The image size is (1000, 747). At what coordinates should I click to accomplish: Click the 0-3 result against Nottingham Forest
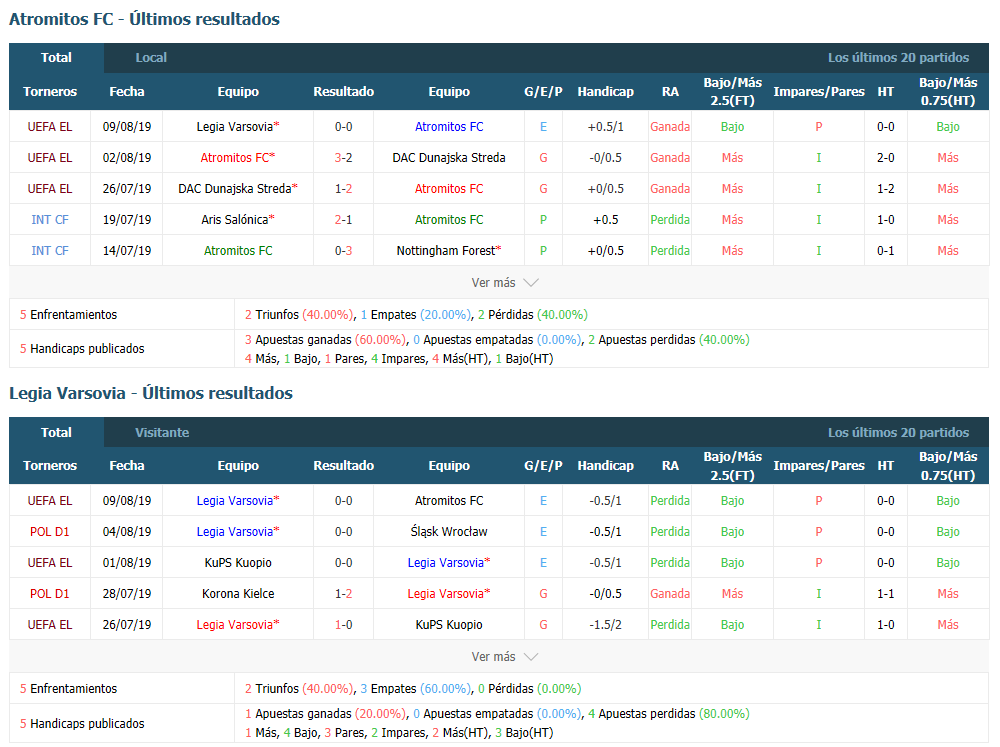tap(344, 251)
